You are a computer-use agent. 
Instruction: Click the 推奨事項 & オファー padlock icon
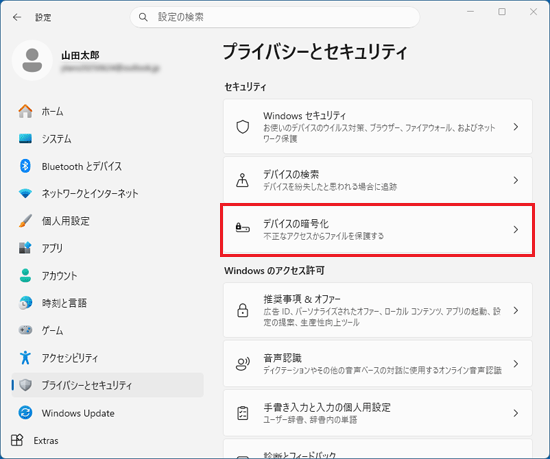click(242, 310)
